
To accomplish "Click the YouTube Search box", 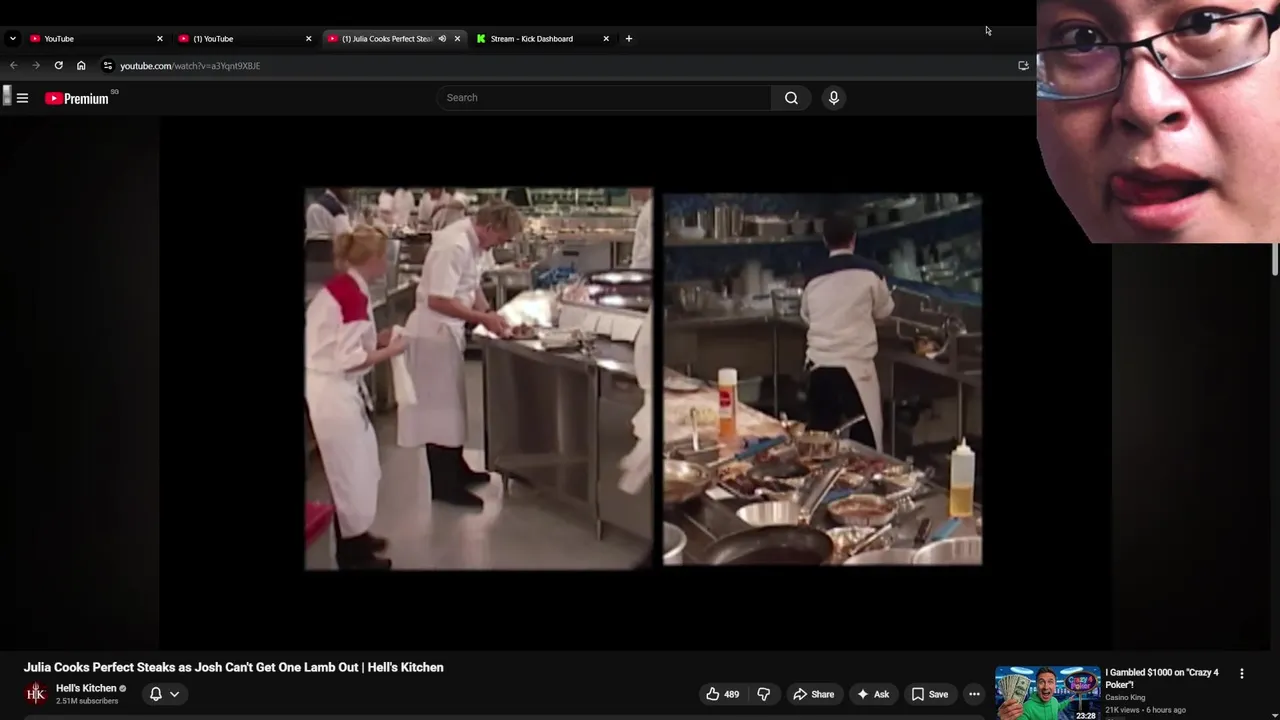I will (x=603, y=98).
